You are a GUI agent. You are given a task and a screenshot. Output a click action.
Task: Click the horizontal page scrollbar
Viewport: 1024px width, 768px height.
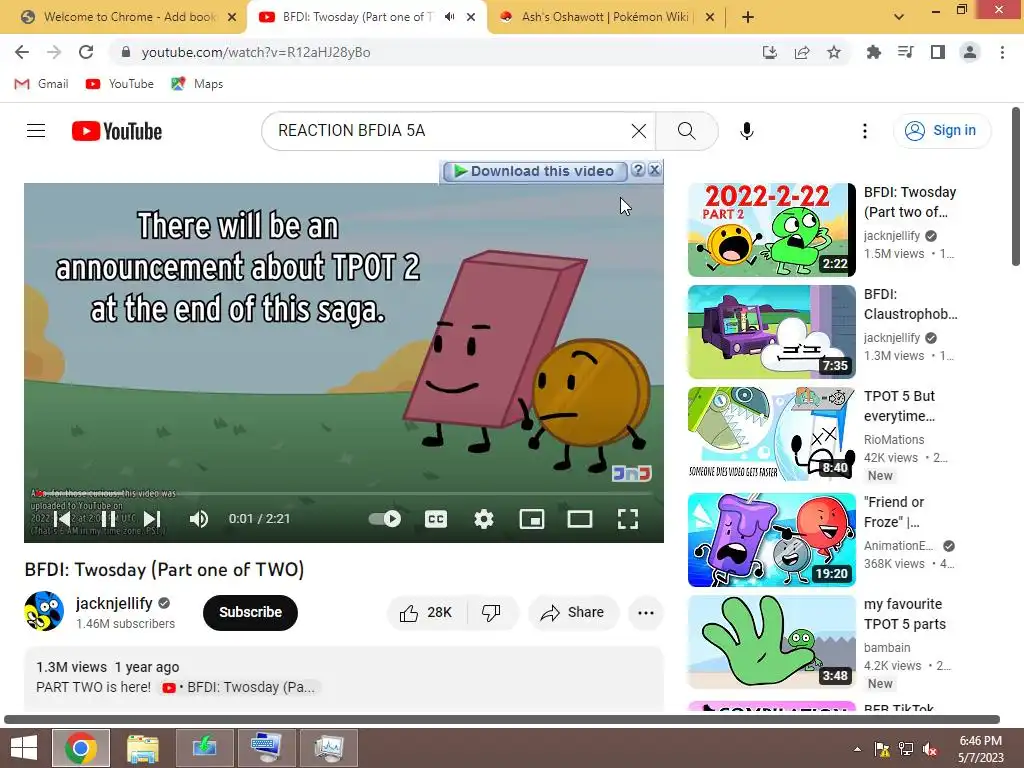click(x=502, y=719)
